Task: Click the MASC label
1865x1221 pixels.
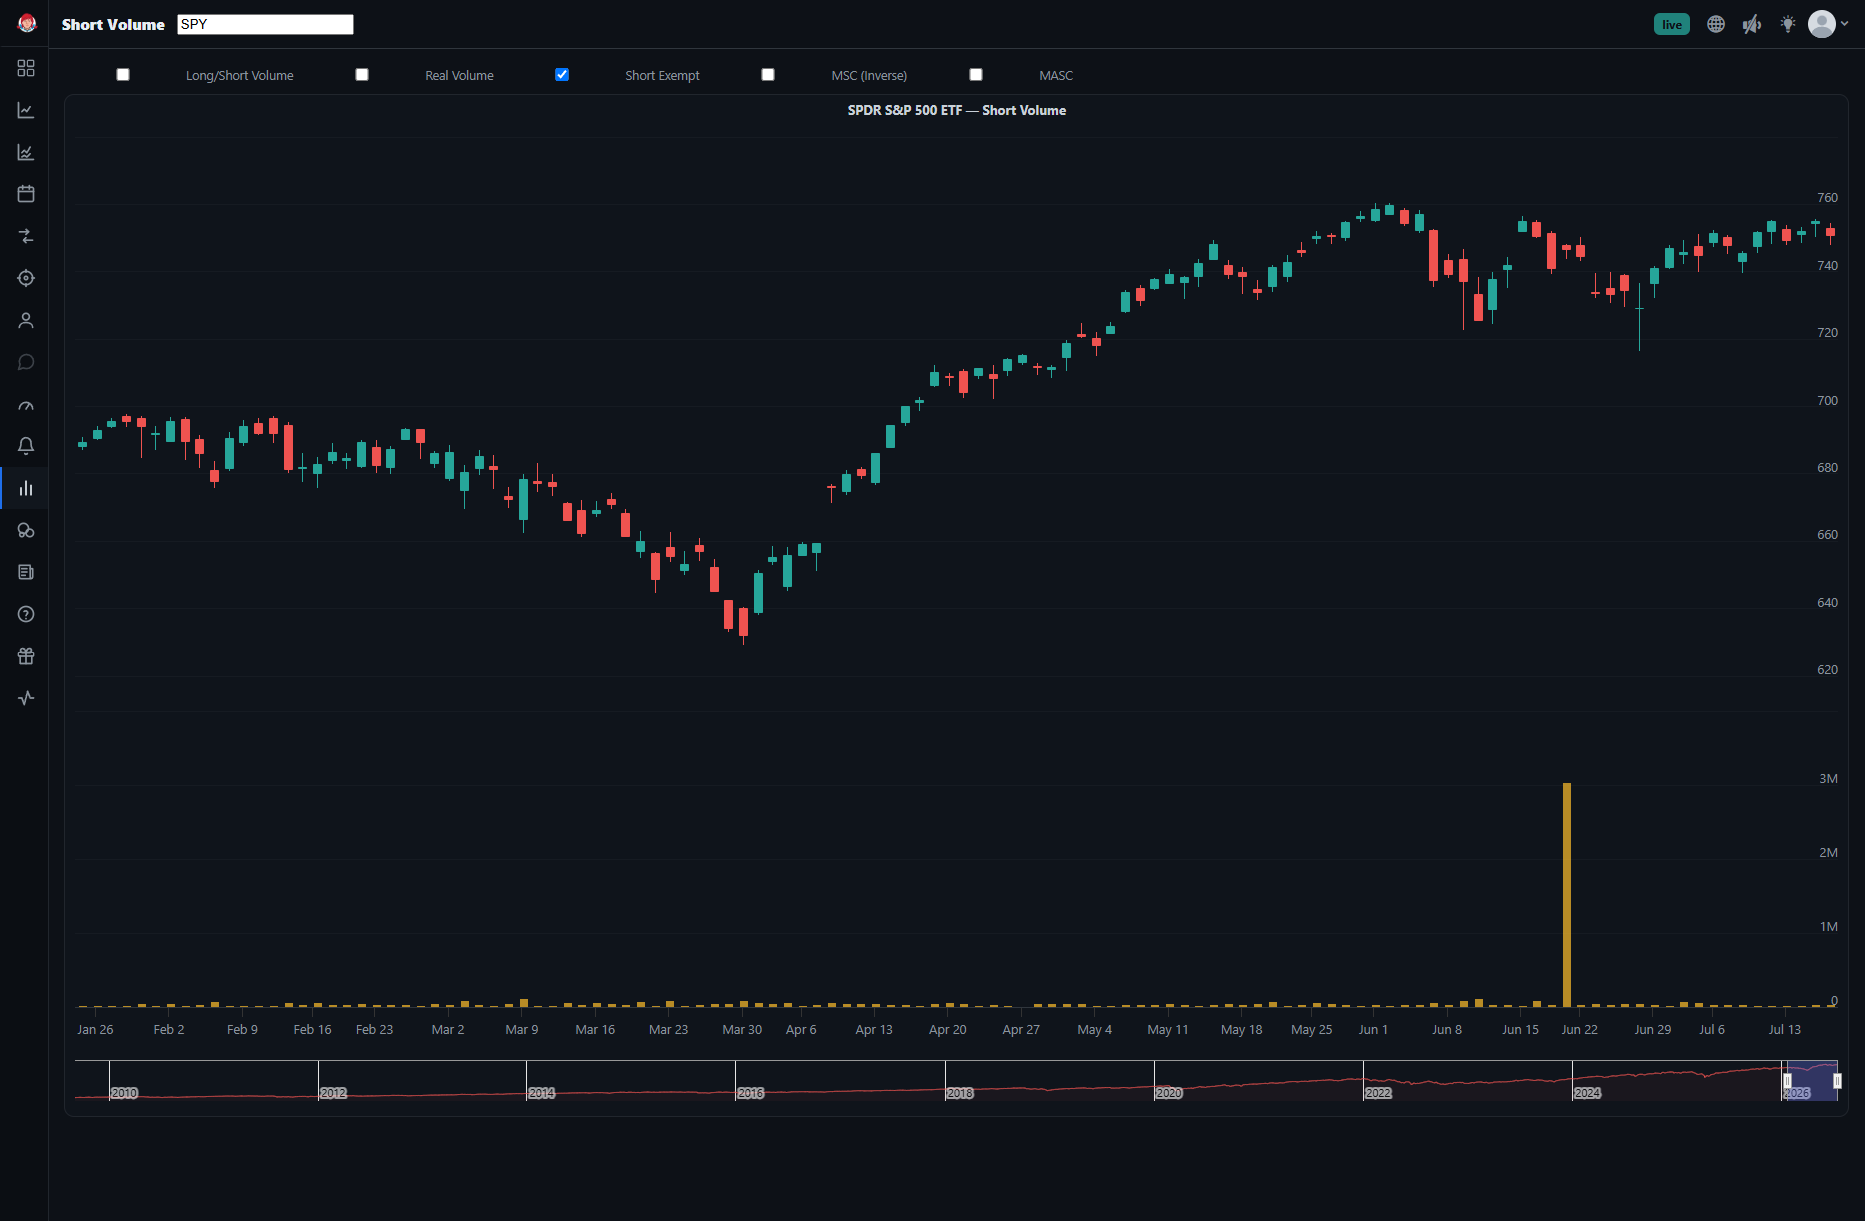Action: pos(1056,76)
